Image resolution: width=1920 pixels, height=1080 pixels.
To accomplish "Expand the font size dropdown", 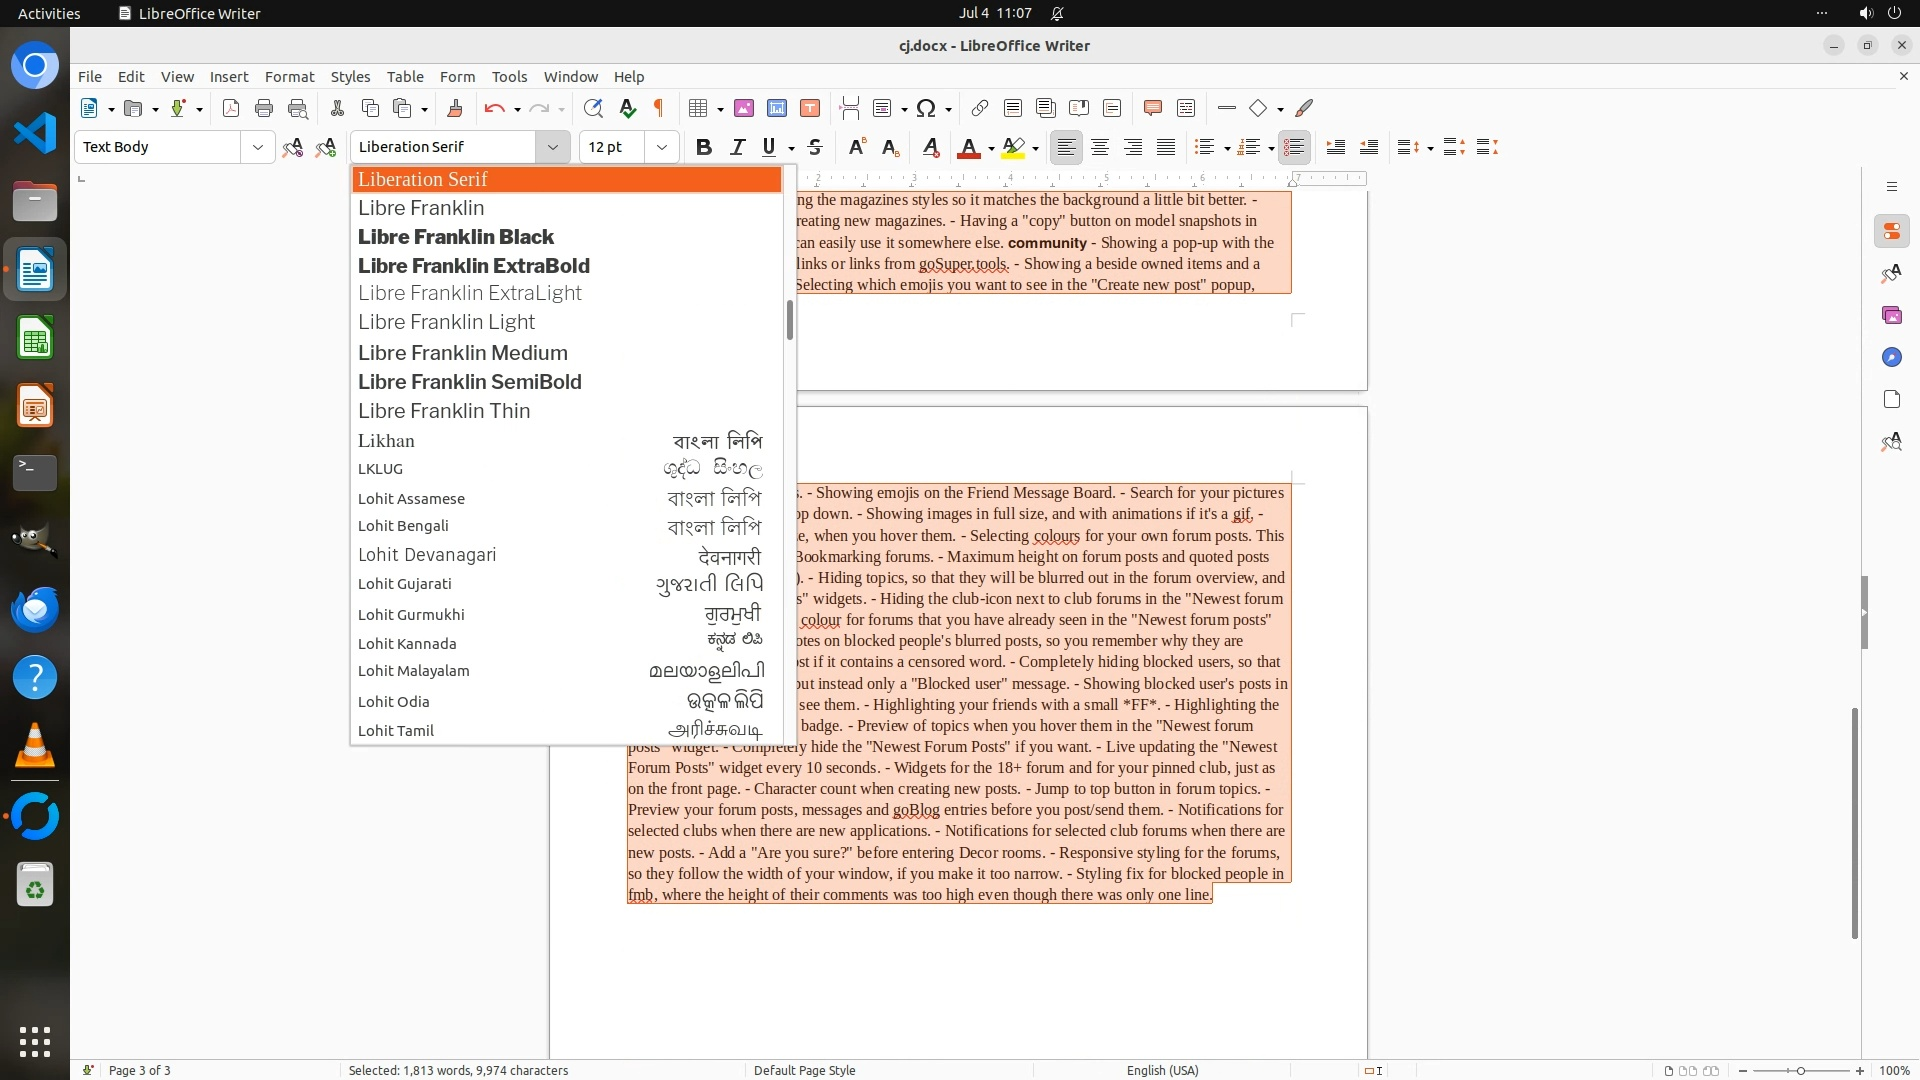I will pos(661,147).
